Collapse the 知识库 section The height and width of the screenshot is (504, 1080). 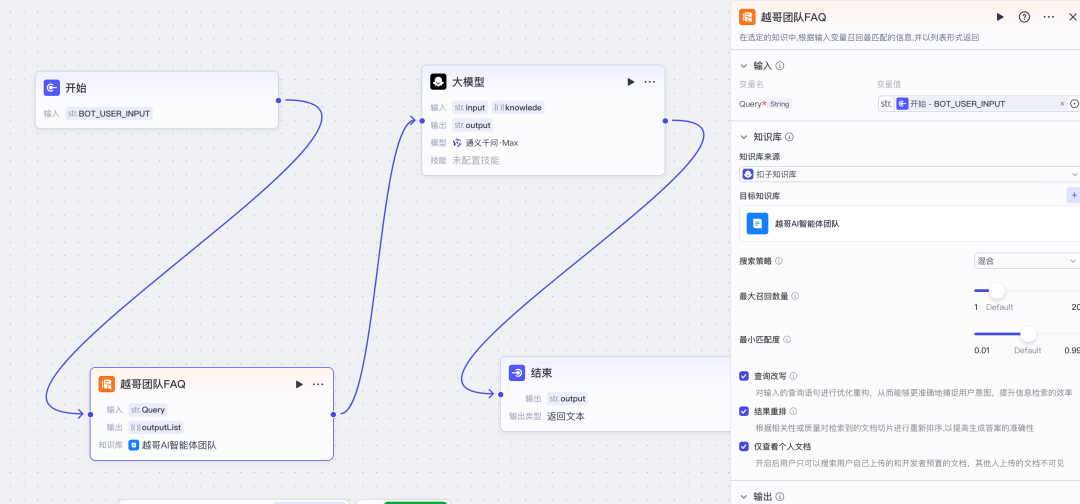(x=744, y=137)
